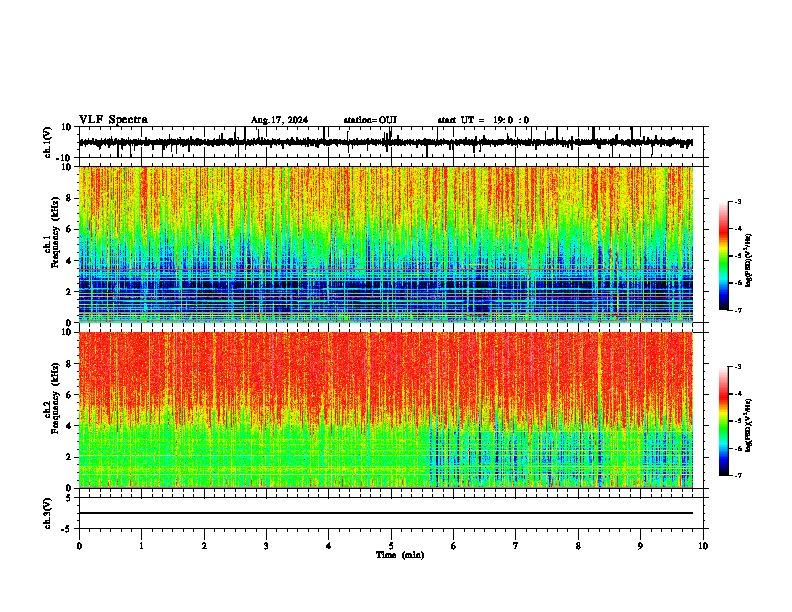Click the ch.1 "Frequency (kHz)" axis label
This screenshot has width=792, height=612.
[55, 232]
